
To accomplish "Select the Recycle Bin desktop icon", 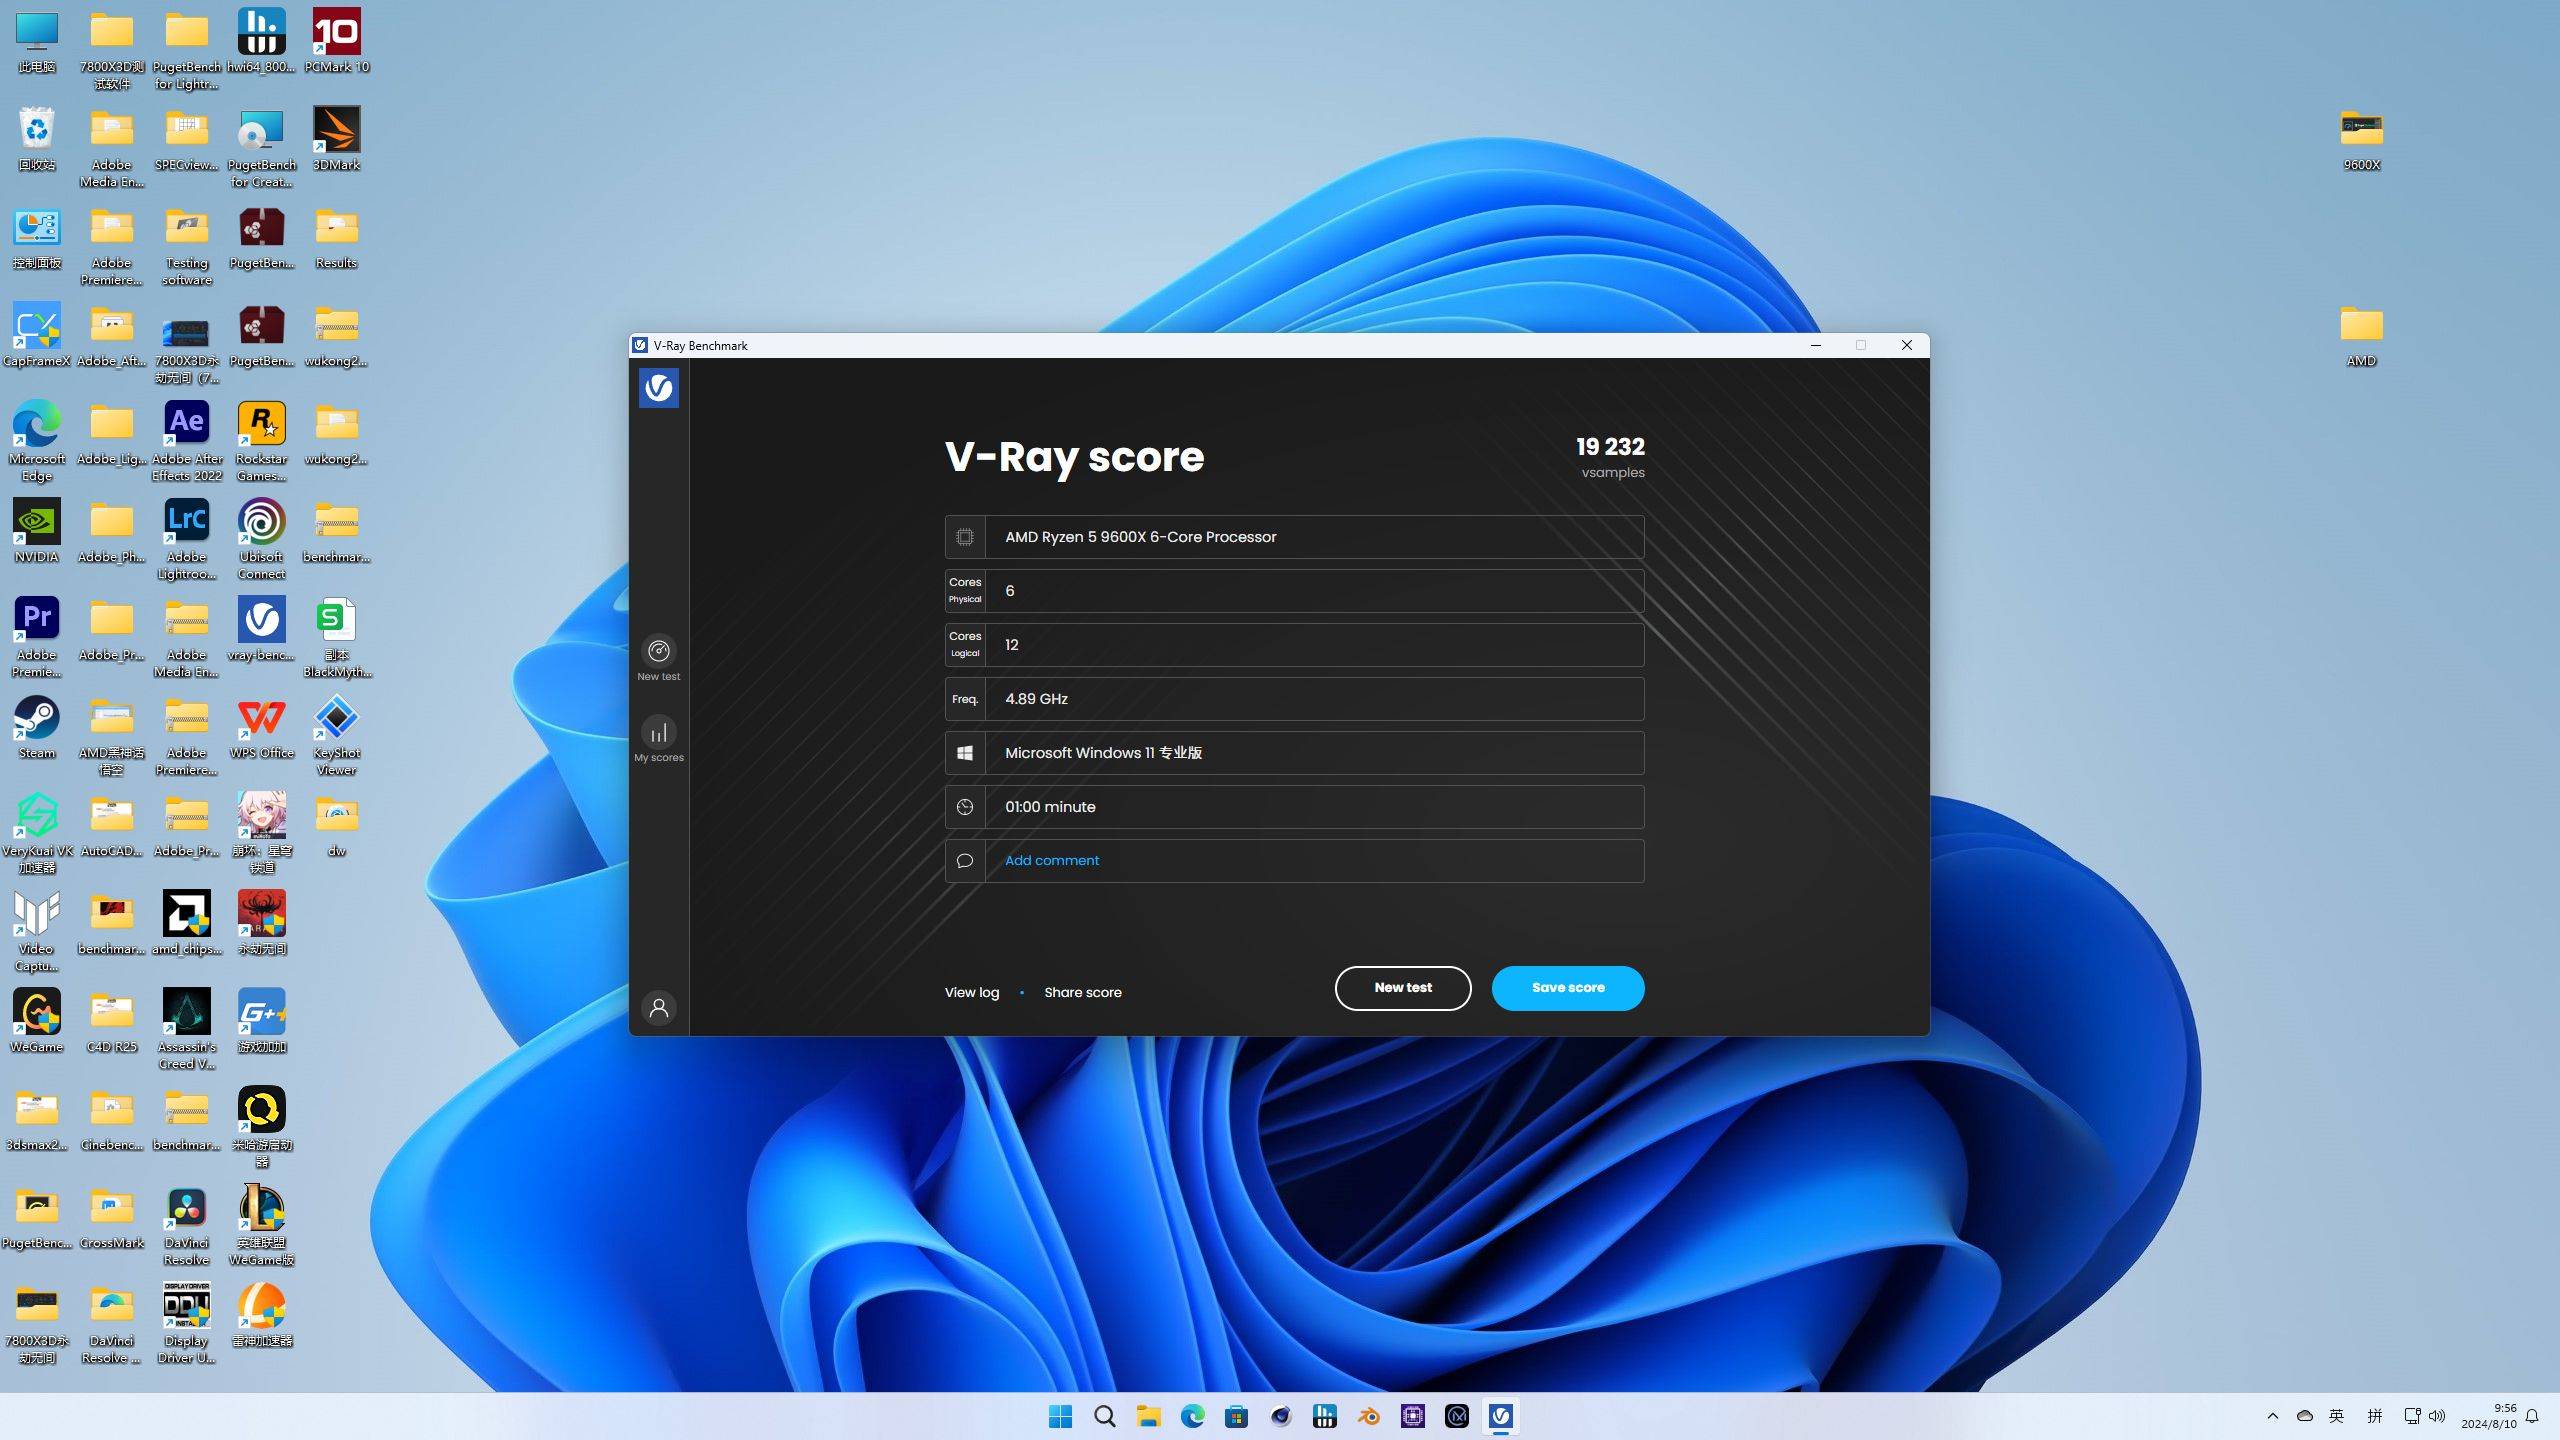I will (37, 139).
